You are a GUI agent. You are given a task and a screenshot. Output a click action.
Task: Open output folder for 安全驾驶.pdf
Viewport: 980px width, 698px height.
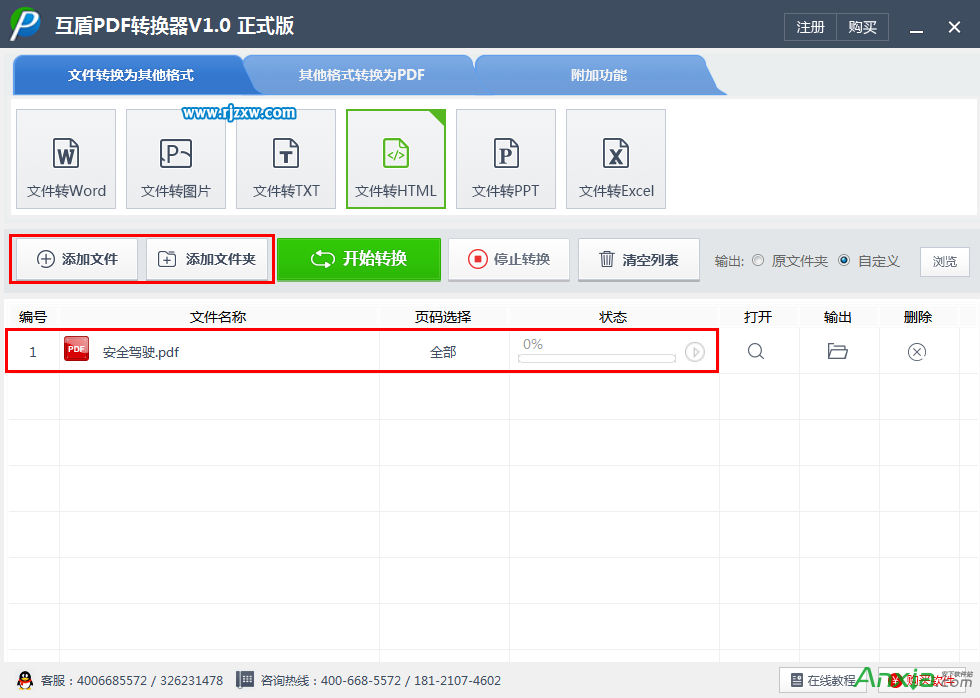pyautogui.click(x=838, y=351)
